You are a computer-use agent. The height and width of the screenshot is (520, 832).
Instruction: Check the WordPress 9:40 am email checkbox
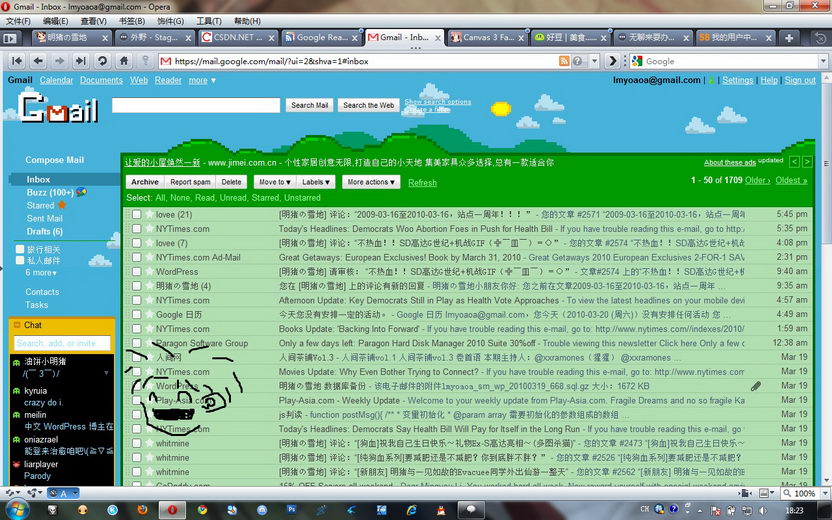point(136,272)
